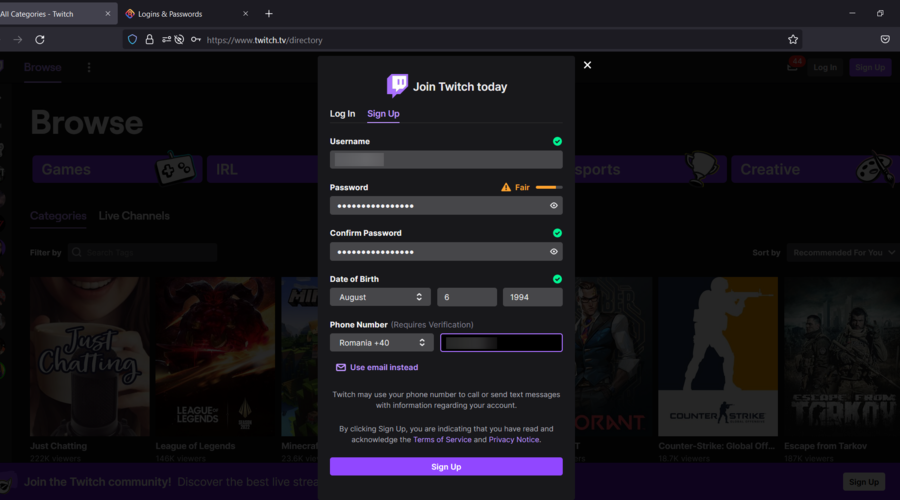The height and width of the screenshot is (500, 900).
Task: Open the three-dot more menu near Browse
Action: (x=89, y=67)
